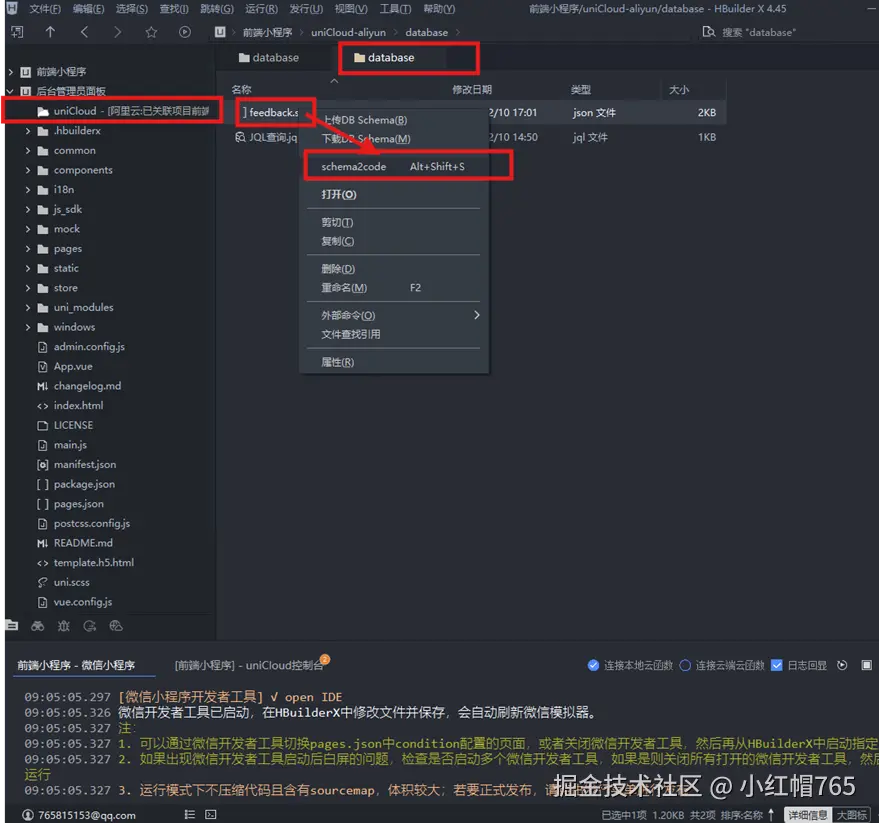Open the 运行 menu

(261, 8)
